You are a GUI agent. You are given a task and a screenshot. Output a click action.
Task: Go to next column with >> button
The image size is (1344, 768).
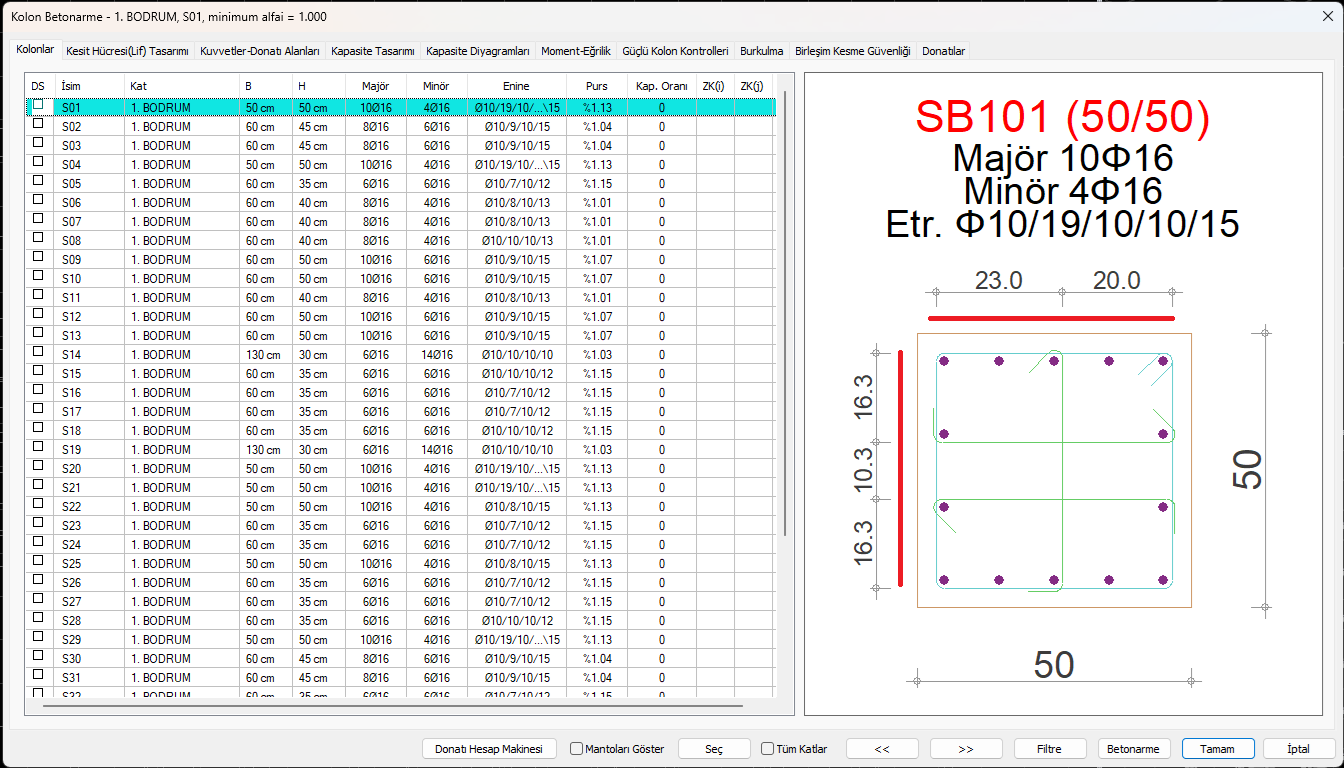(x=966, y=748)
